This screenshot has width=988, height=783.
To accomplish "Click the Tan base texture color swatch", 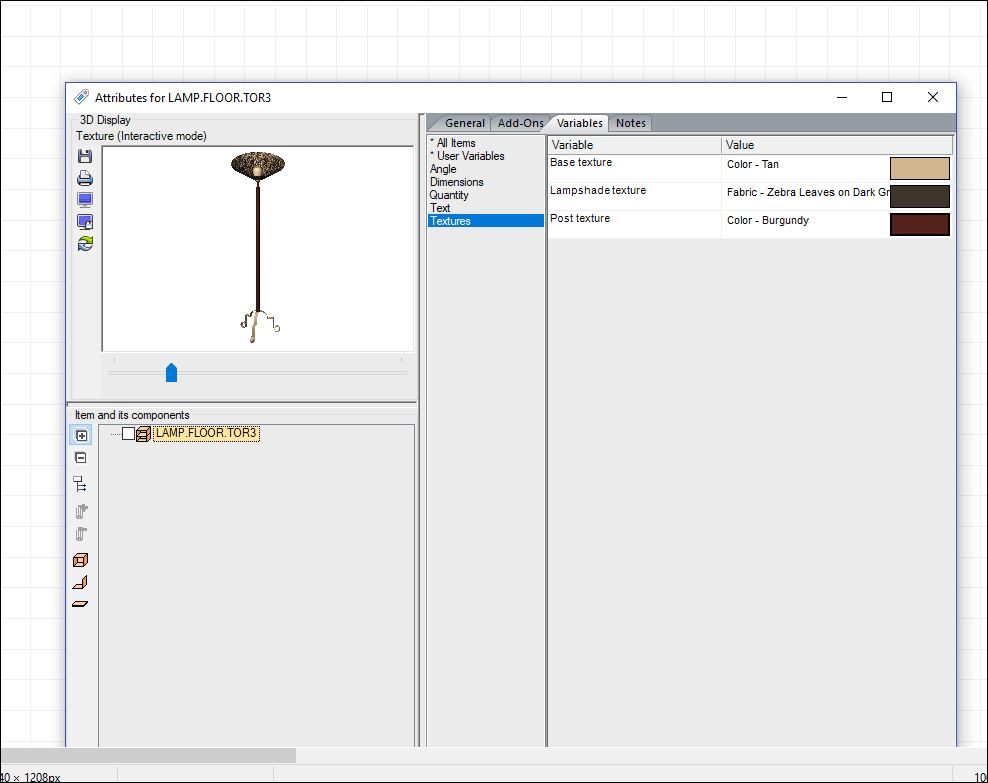I will pyautogui.click(x=919, y=168).
